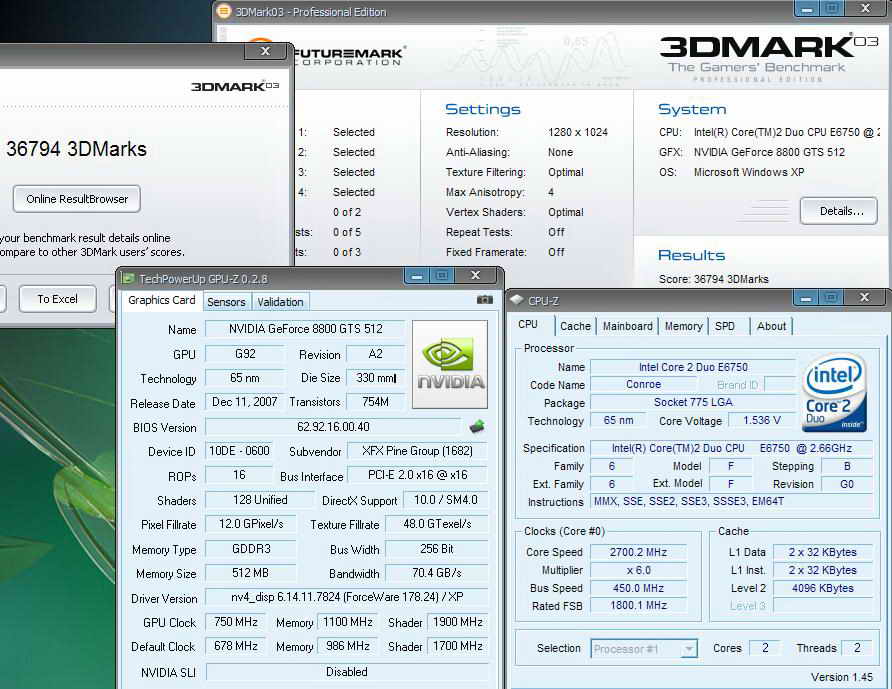Click the GPU-Z Name field showing GeForce 8800 GTS 512
Viewport: 892px width, 689px height.
coord(305,329)
